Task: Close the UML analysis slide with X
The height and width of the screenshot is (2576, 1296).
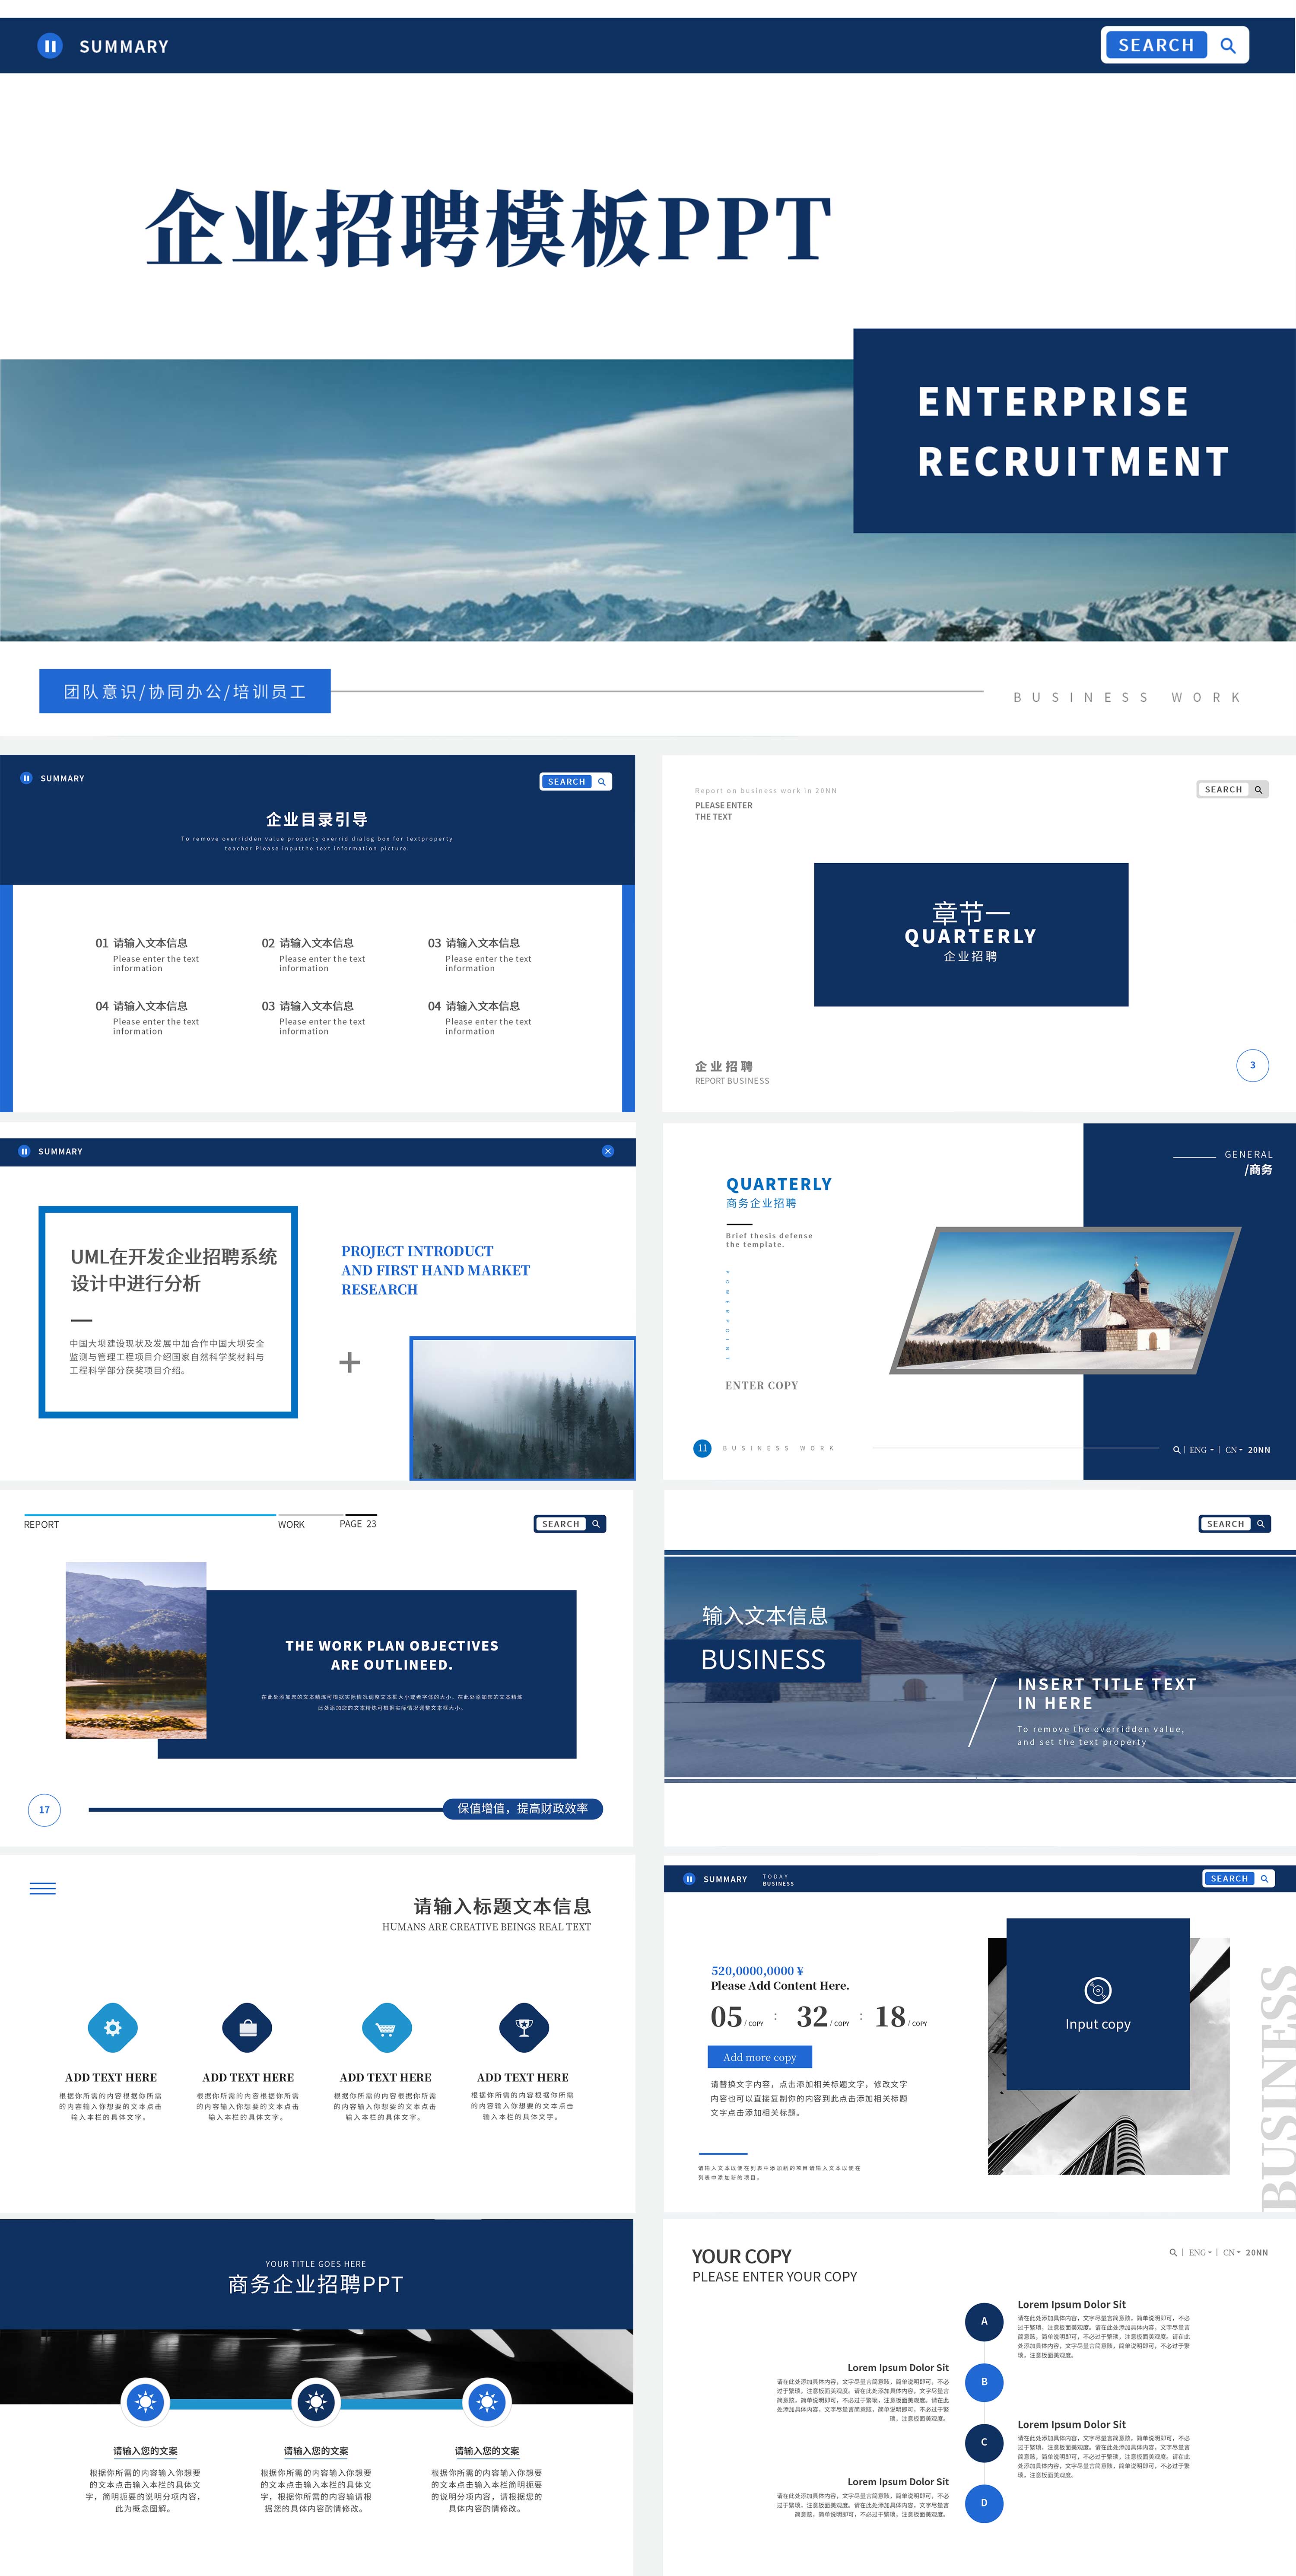Action: click(x=608, y=1151)
